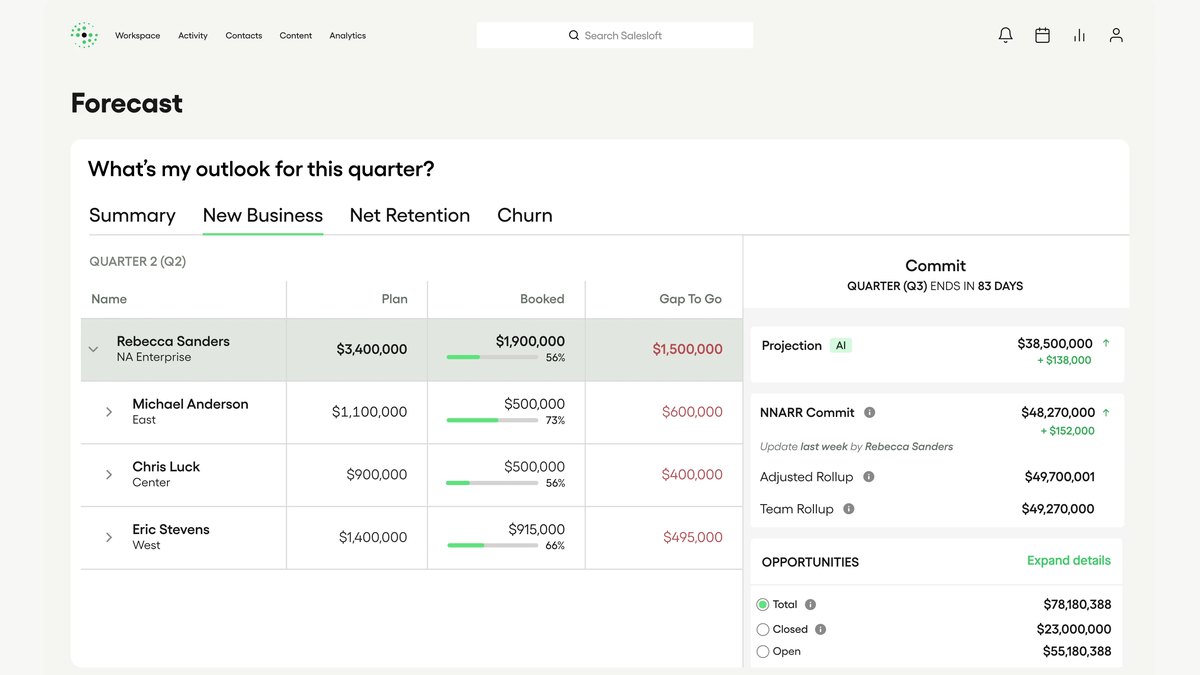This screenshot has height=675, width=1200.
Task: Switch to the Churn tab
Action: (x=525, y=215)
